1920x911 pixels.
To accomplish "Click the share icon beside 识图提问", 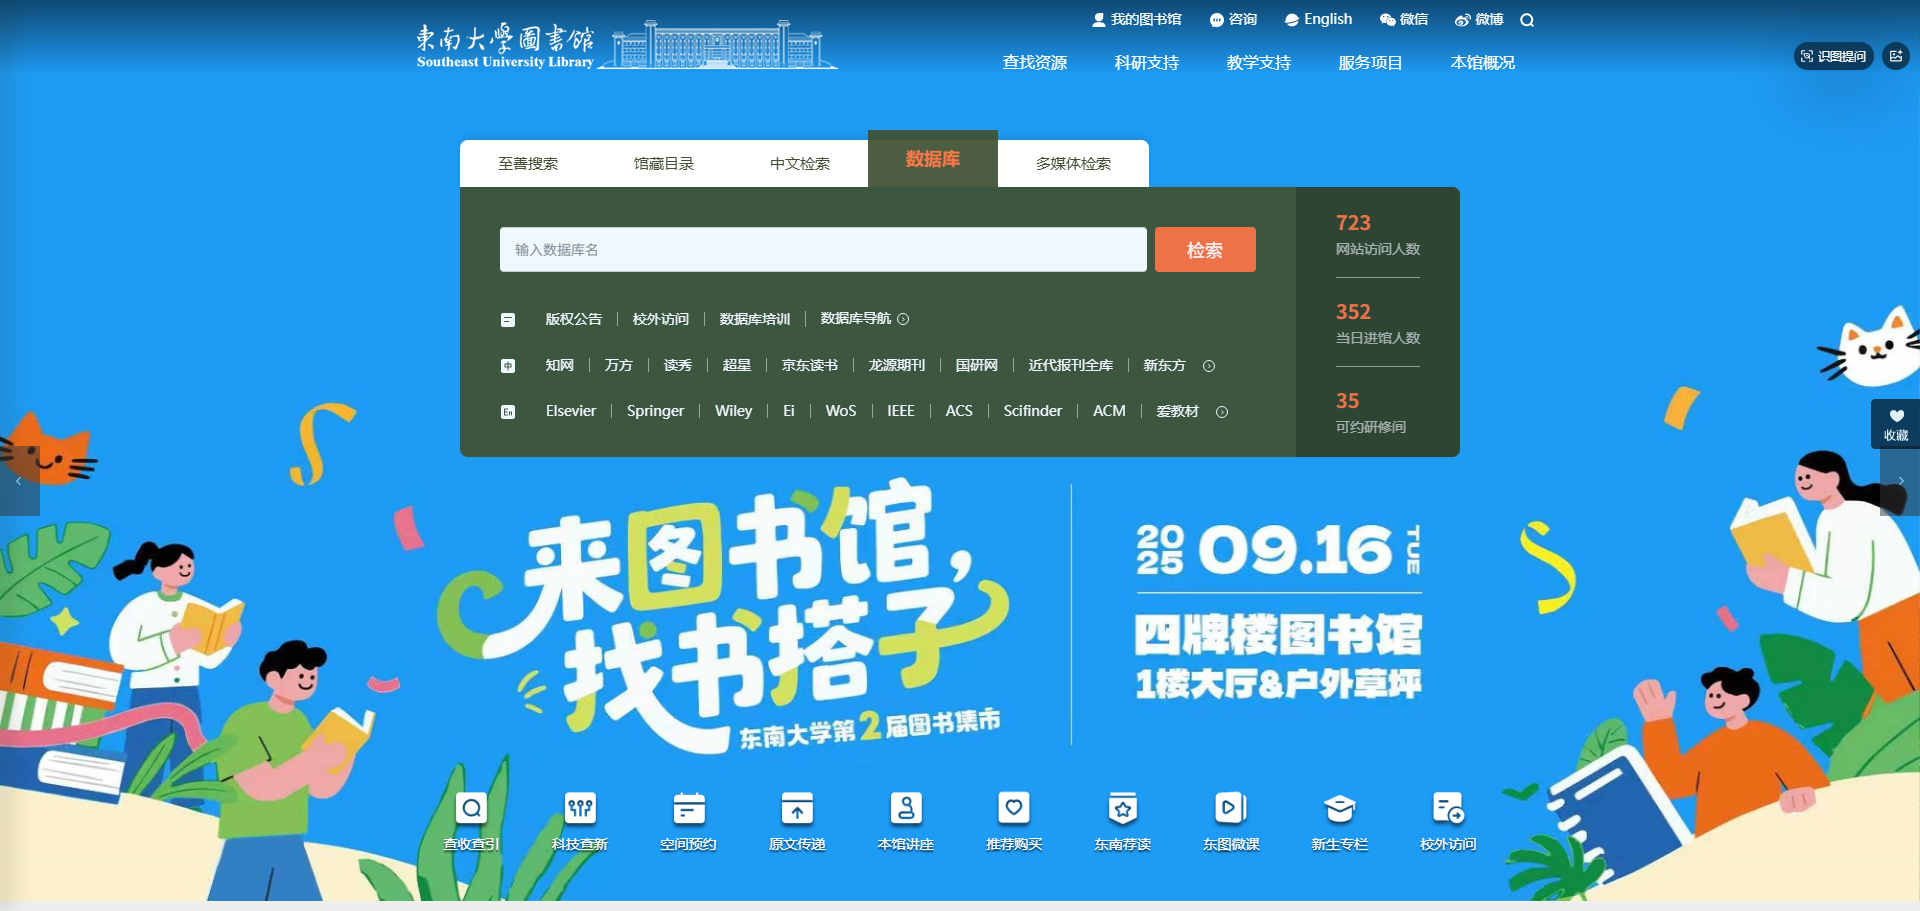I will point(1896,56).
